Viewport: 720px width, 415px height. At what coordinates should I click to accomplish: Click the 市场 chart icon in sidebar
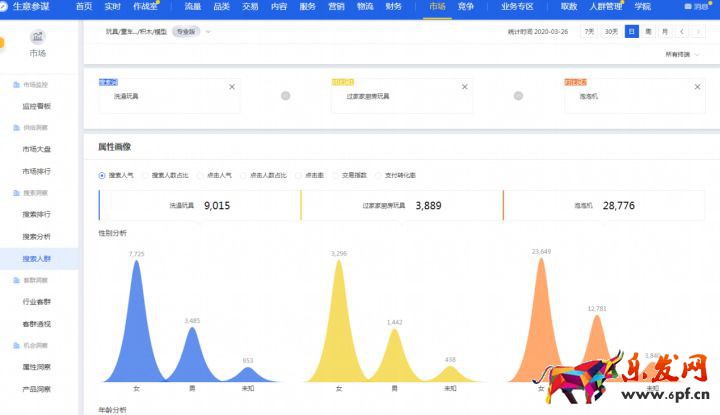[x=37, y=37]
